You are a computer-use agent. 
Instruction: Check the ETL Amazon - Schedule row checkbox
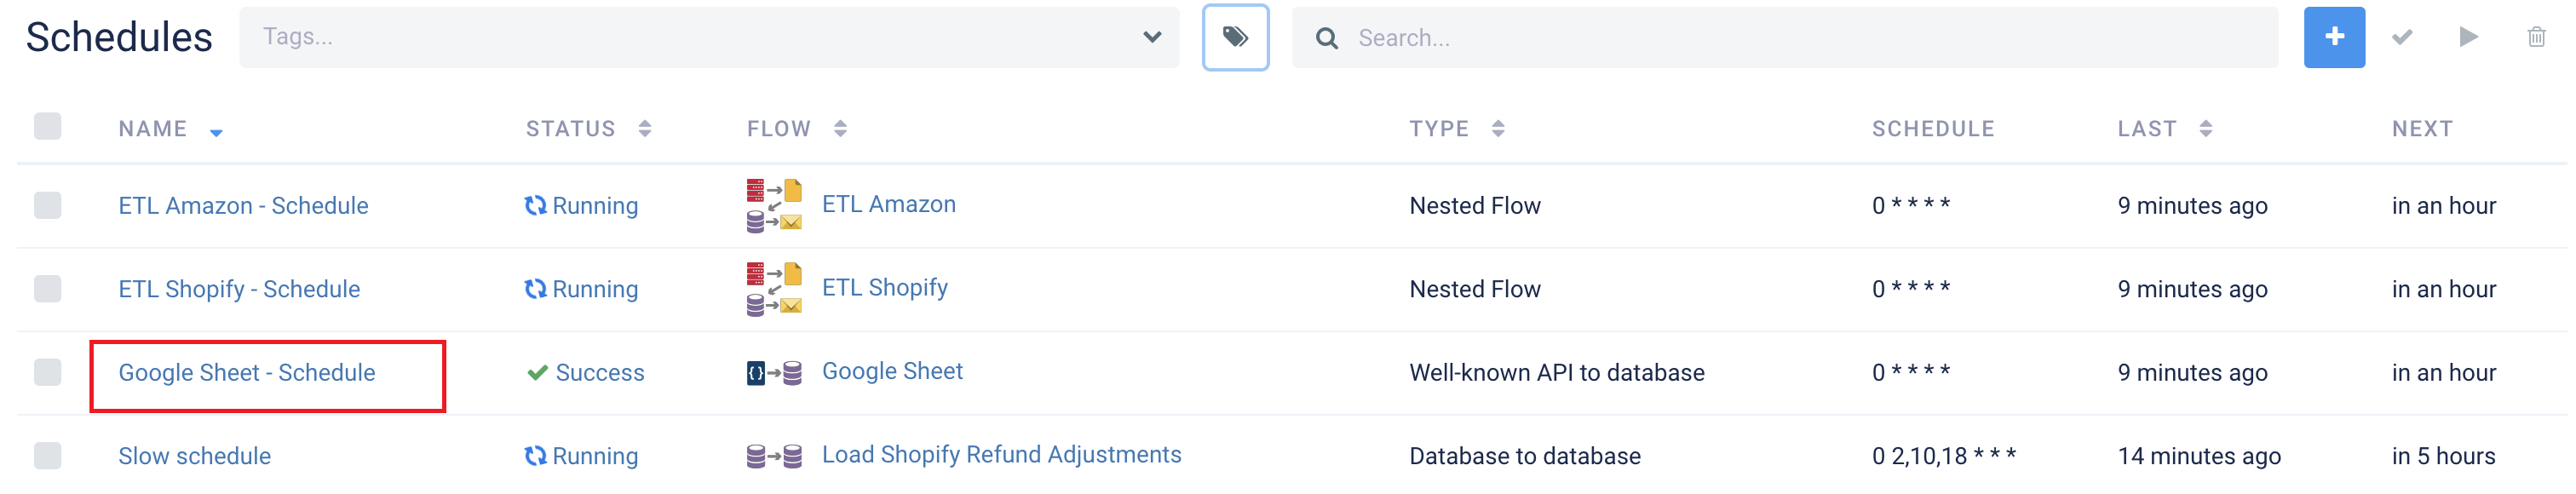48,205
